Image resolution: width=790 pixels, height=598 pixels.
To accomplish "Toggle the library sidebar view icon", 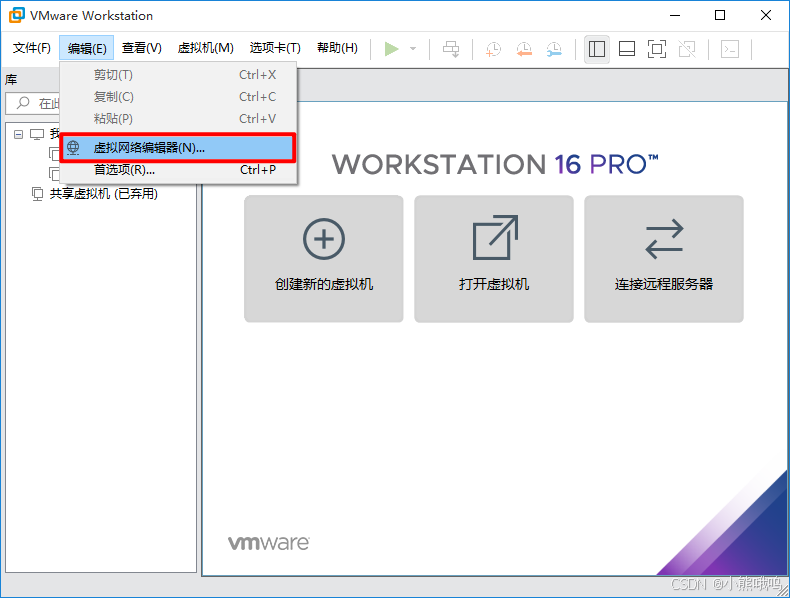I will tap(597, 49).
